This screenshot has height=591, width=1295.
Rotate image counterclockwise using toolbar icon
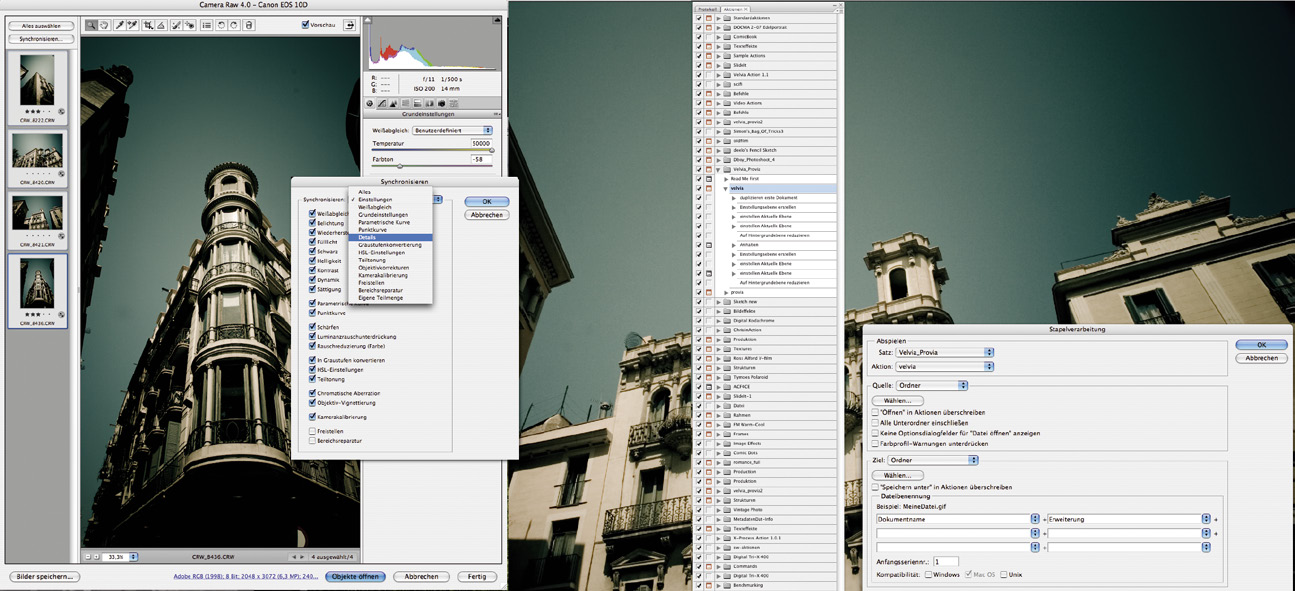[220, 25]
